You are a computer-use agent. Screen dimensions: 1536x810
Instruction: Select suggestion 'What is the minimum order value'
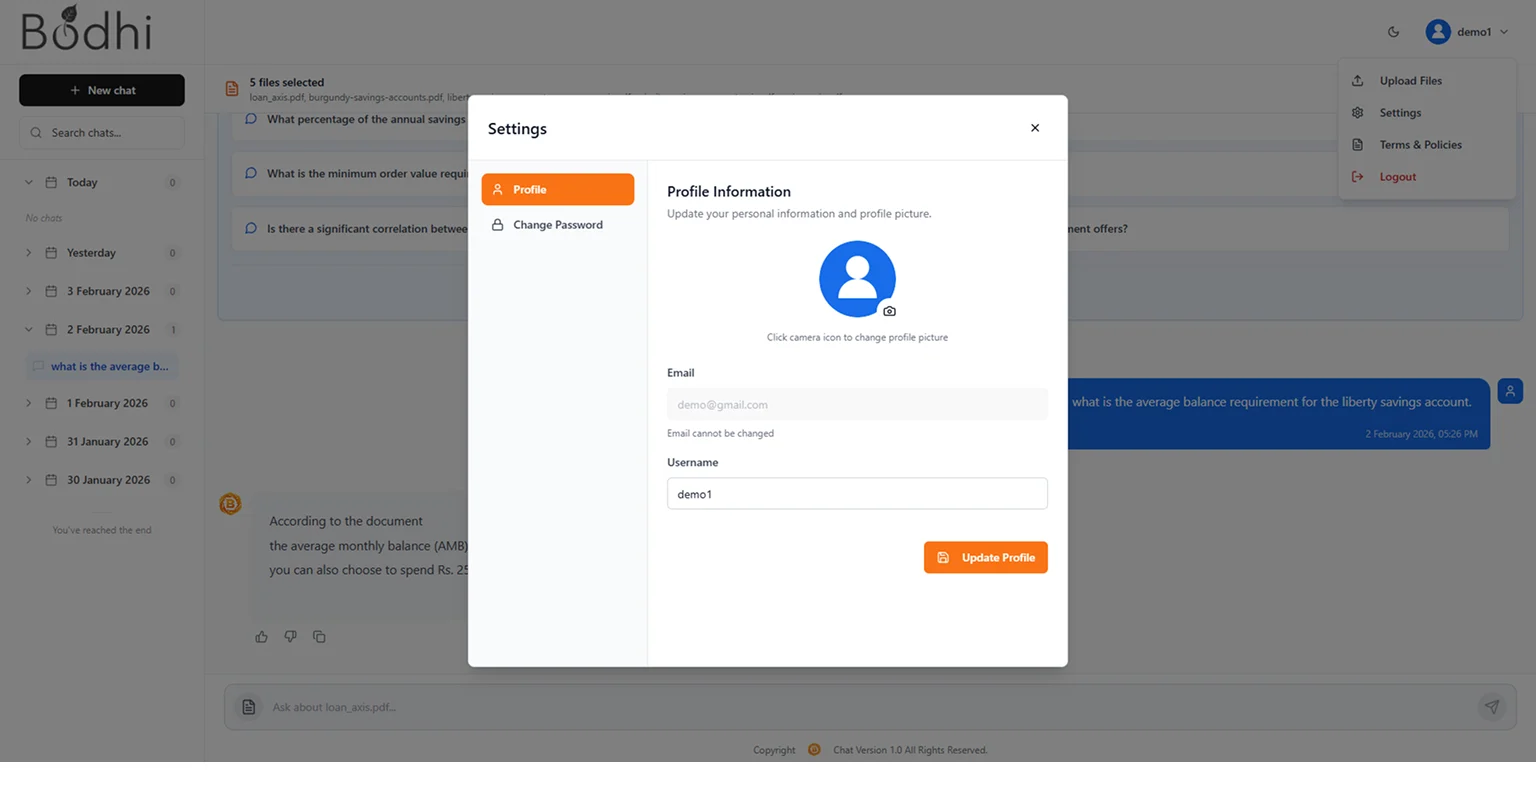[367, 174]
